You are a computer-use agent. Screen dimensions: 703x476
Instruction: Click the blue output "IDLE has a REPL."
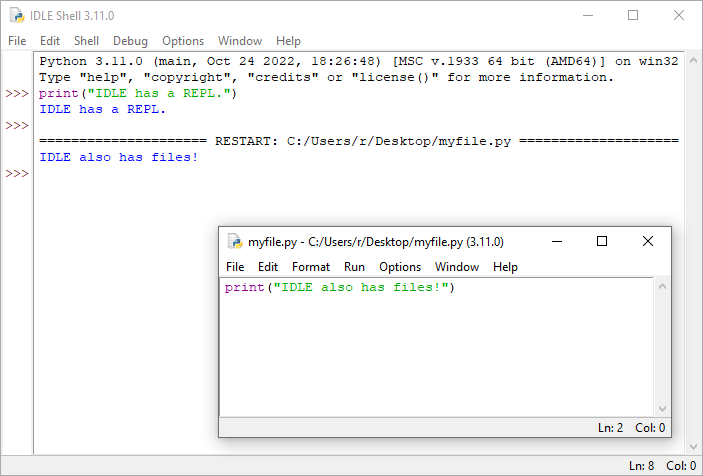pyautogui.click(x=103, y=109)
